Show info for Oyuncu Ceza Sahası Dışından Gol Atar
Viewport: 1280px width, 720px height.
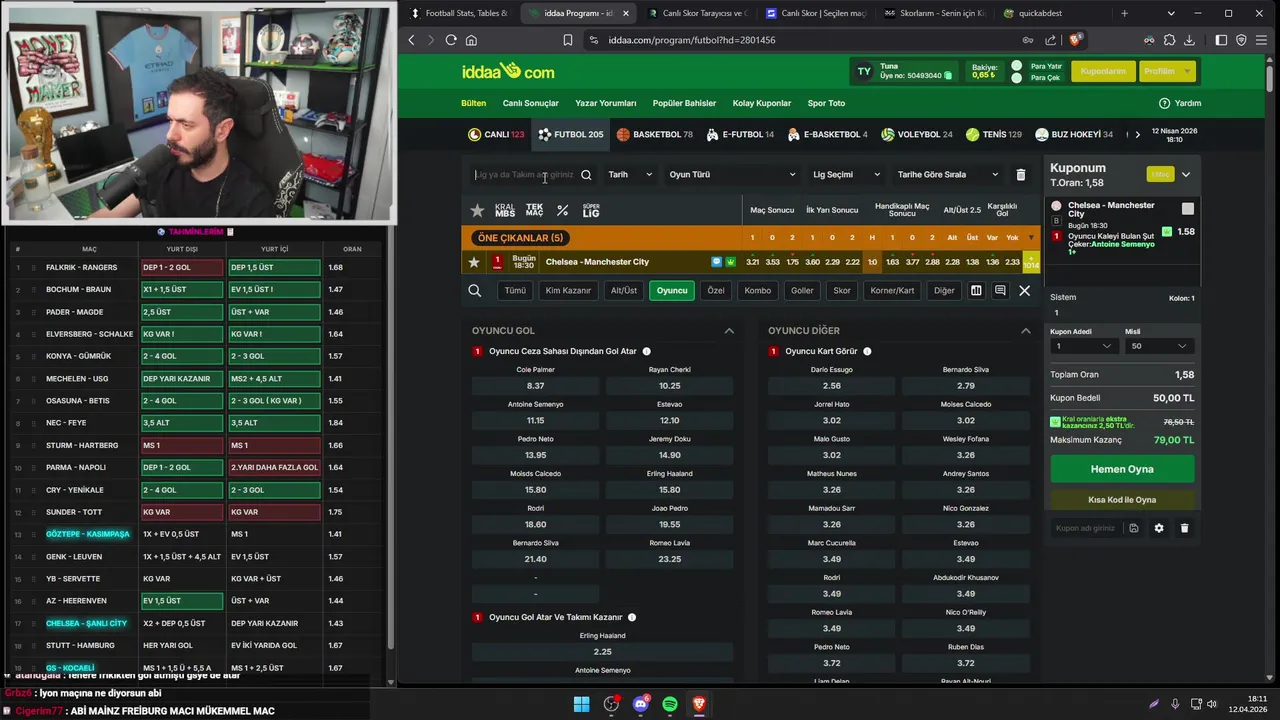tap(646, 352)
